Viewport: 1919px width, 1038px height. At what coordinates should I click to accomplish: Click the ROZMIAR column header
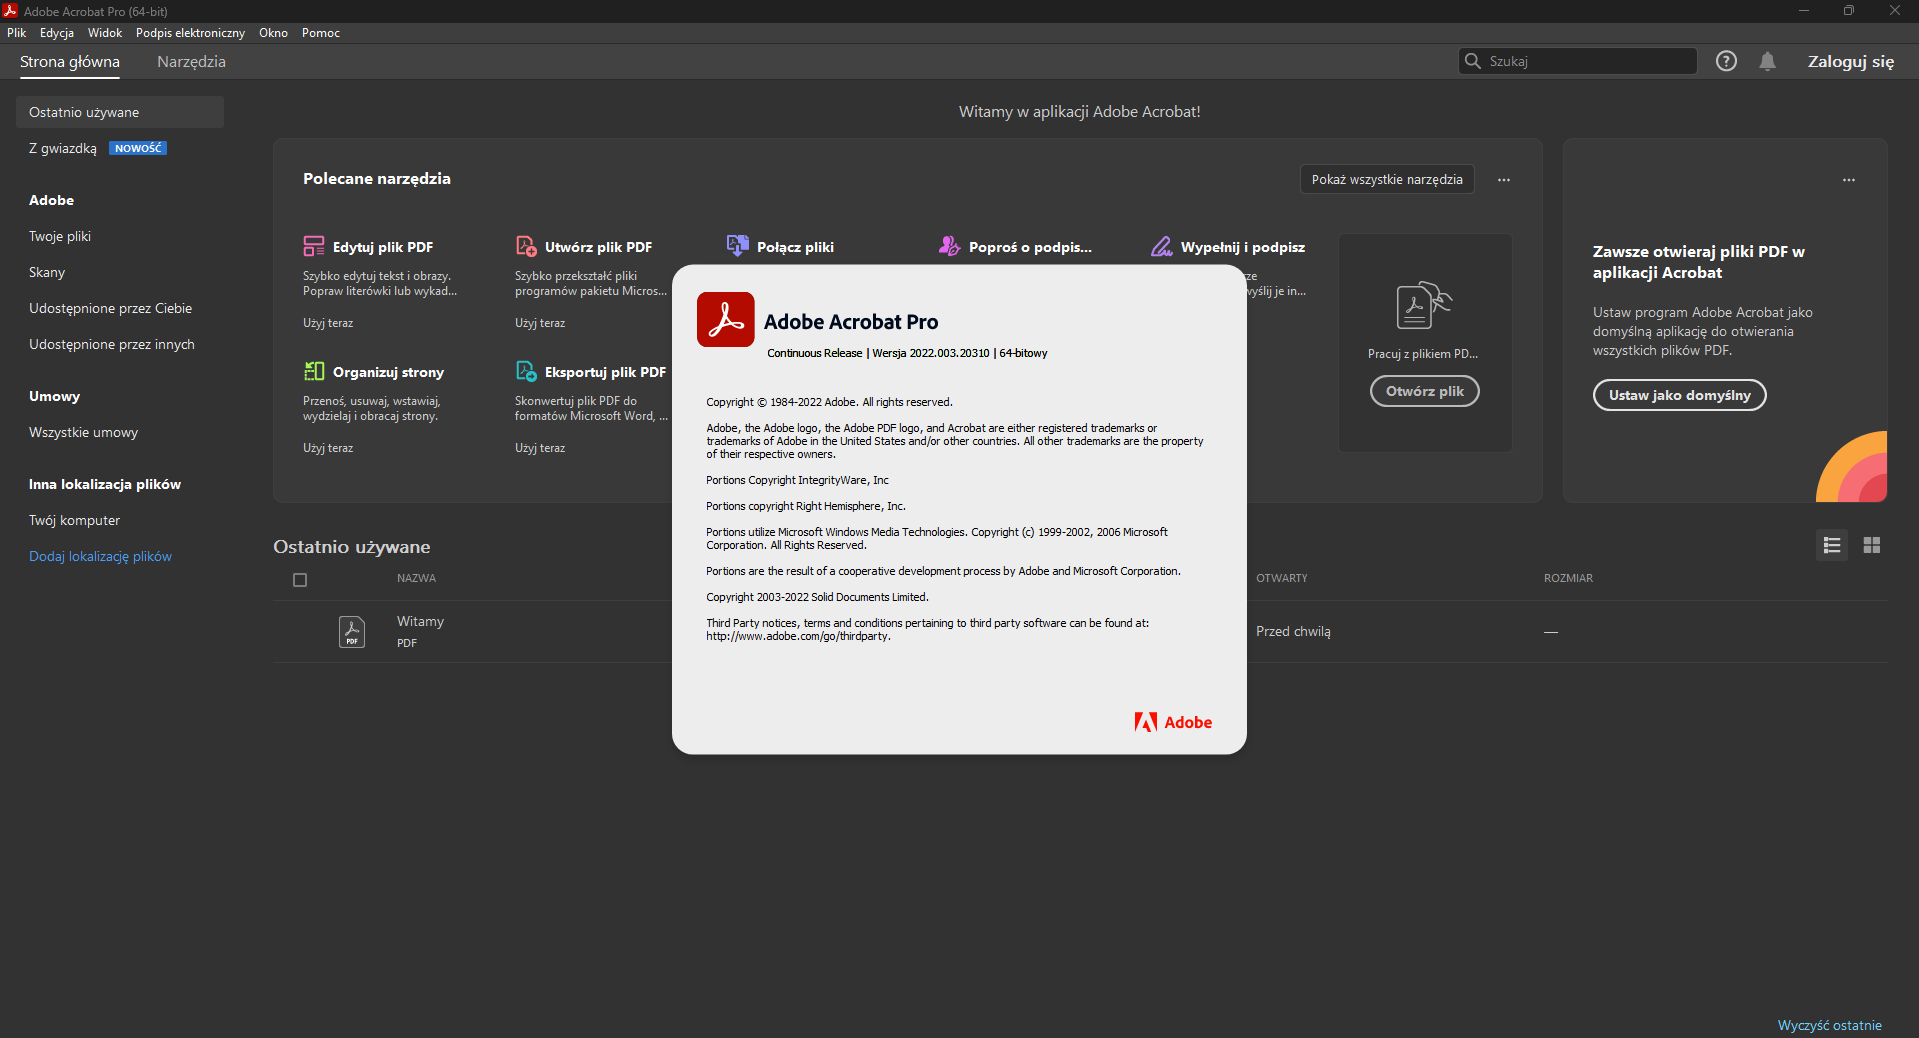click(x=1568, y=578)
